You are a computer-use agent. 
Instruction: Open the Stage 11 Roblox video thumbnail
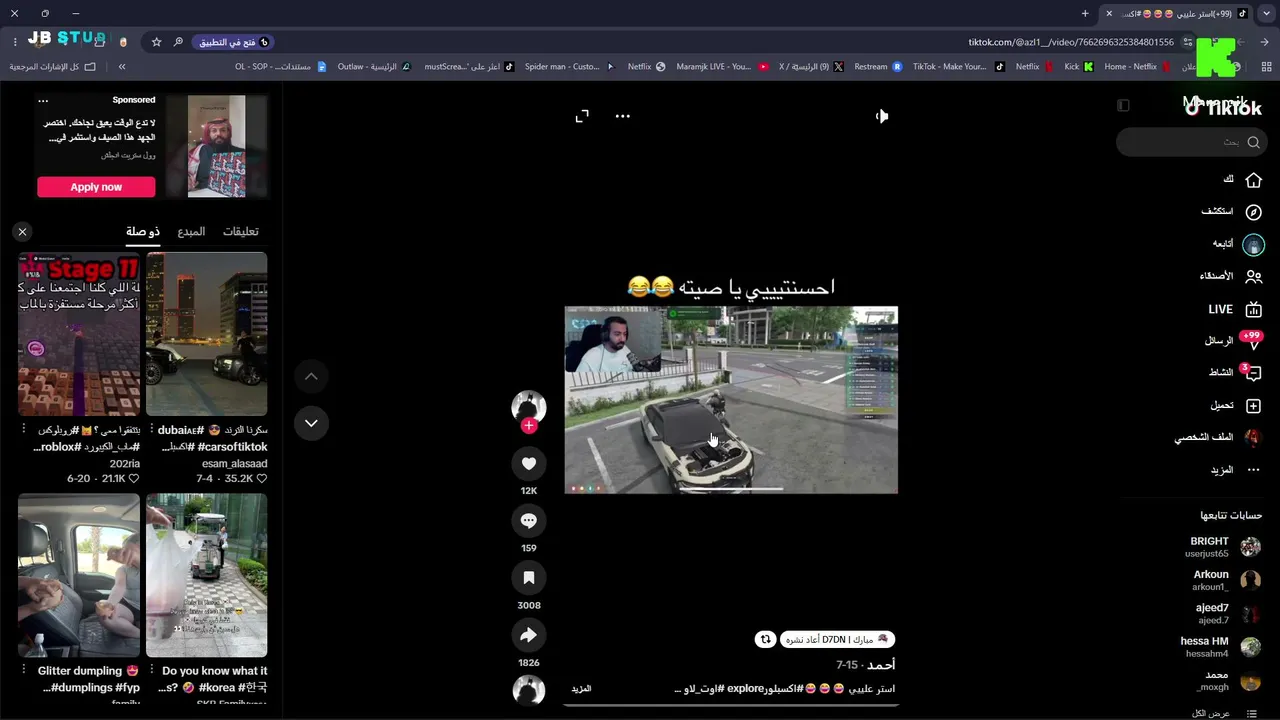coord(79,334)
